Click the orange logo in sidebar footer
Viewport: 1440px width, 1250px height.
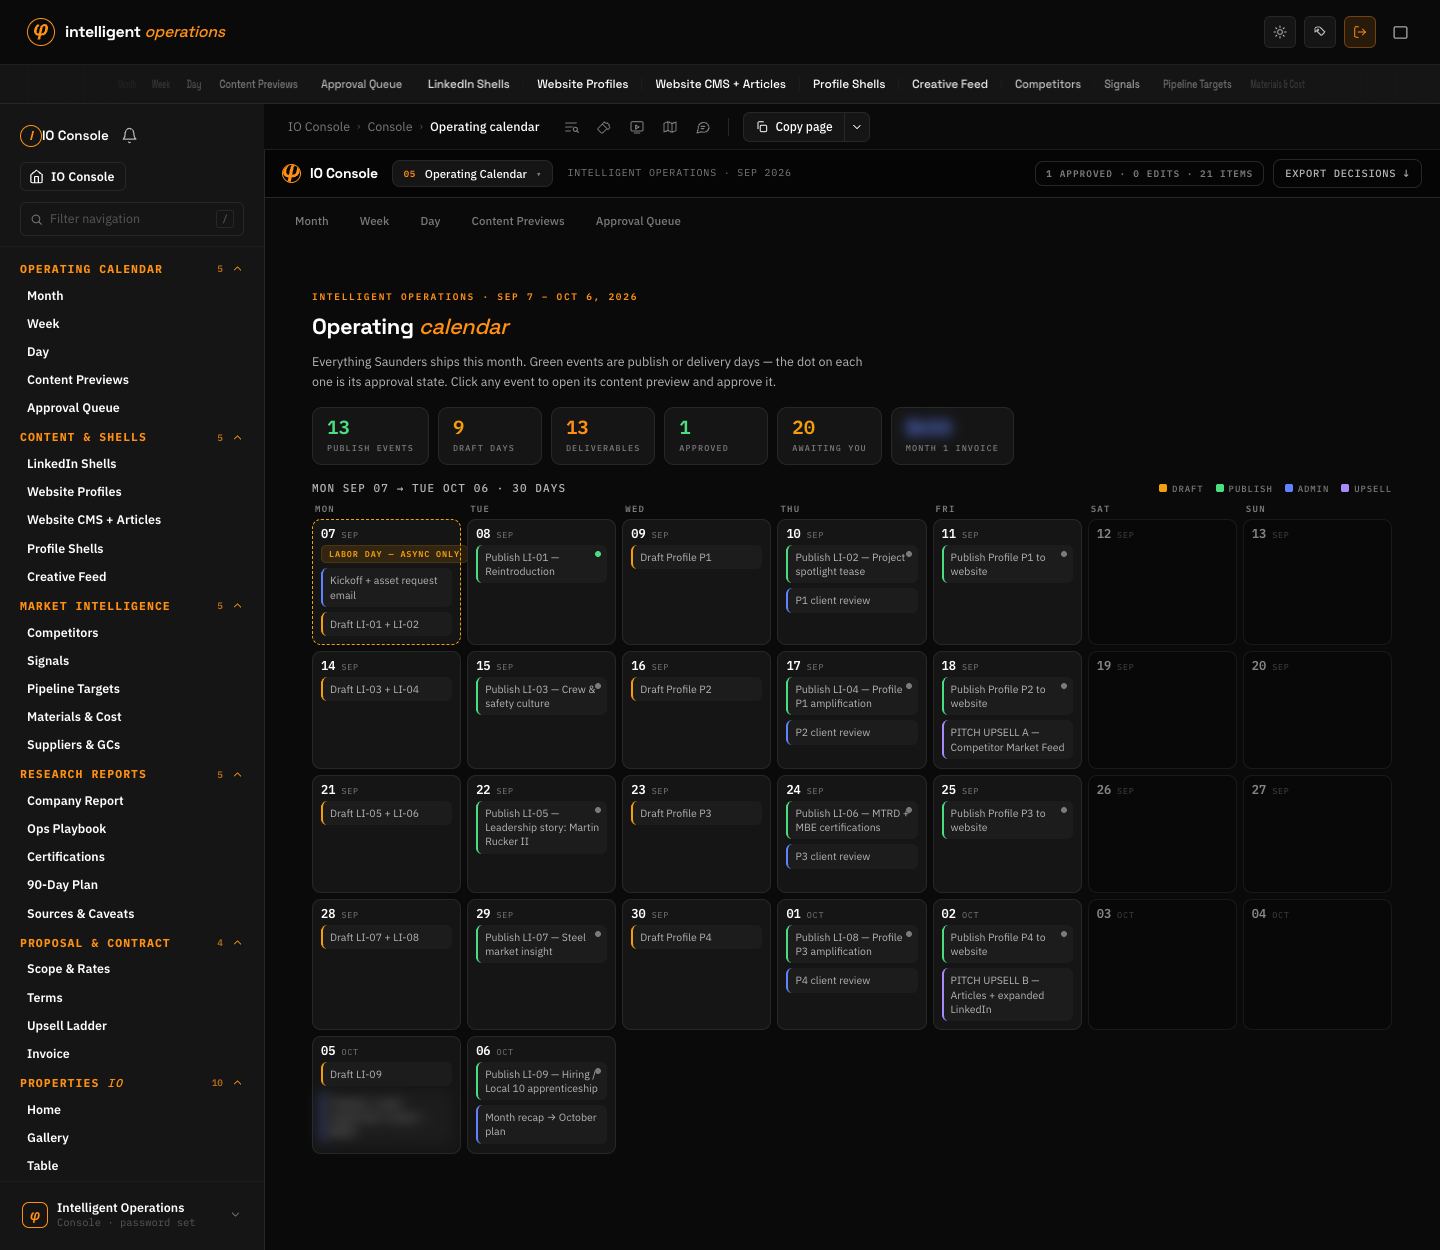click(x=35, y=1215)
